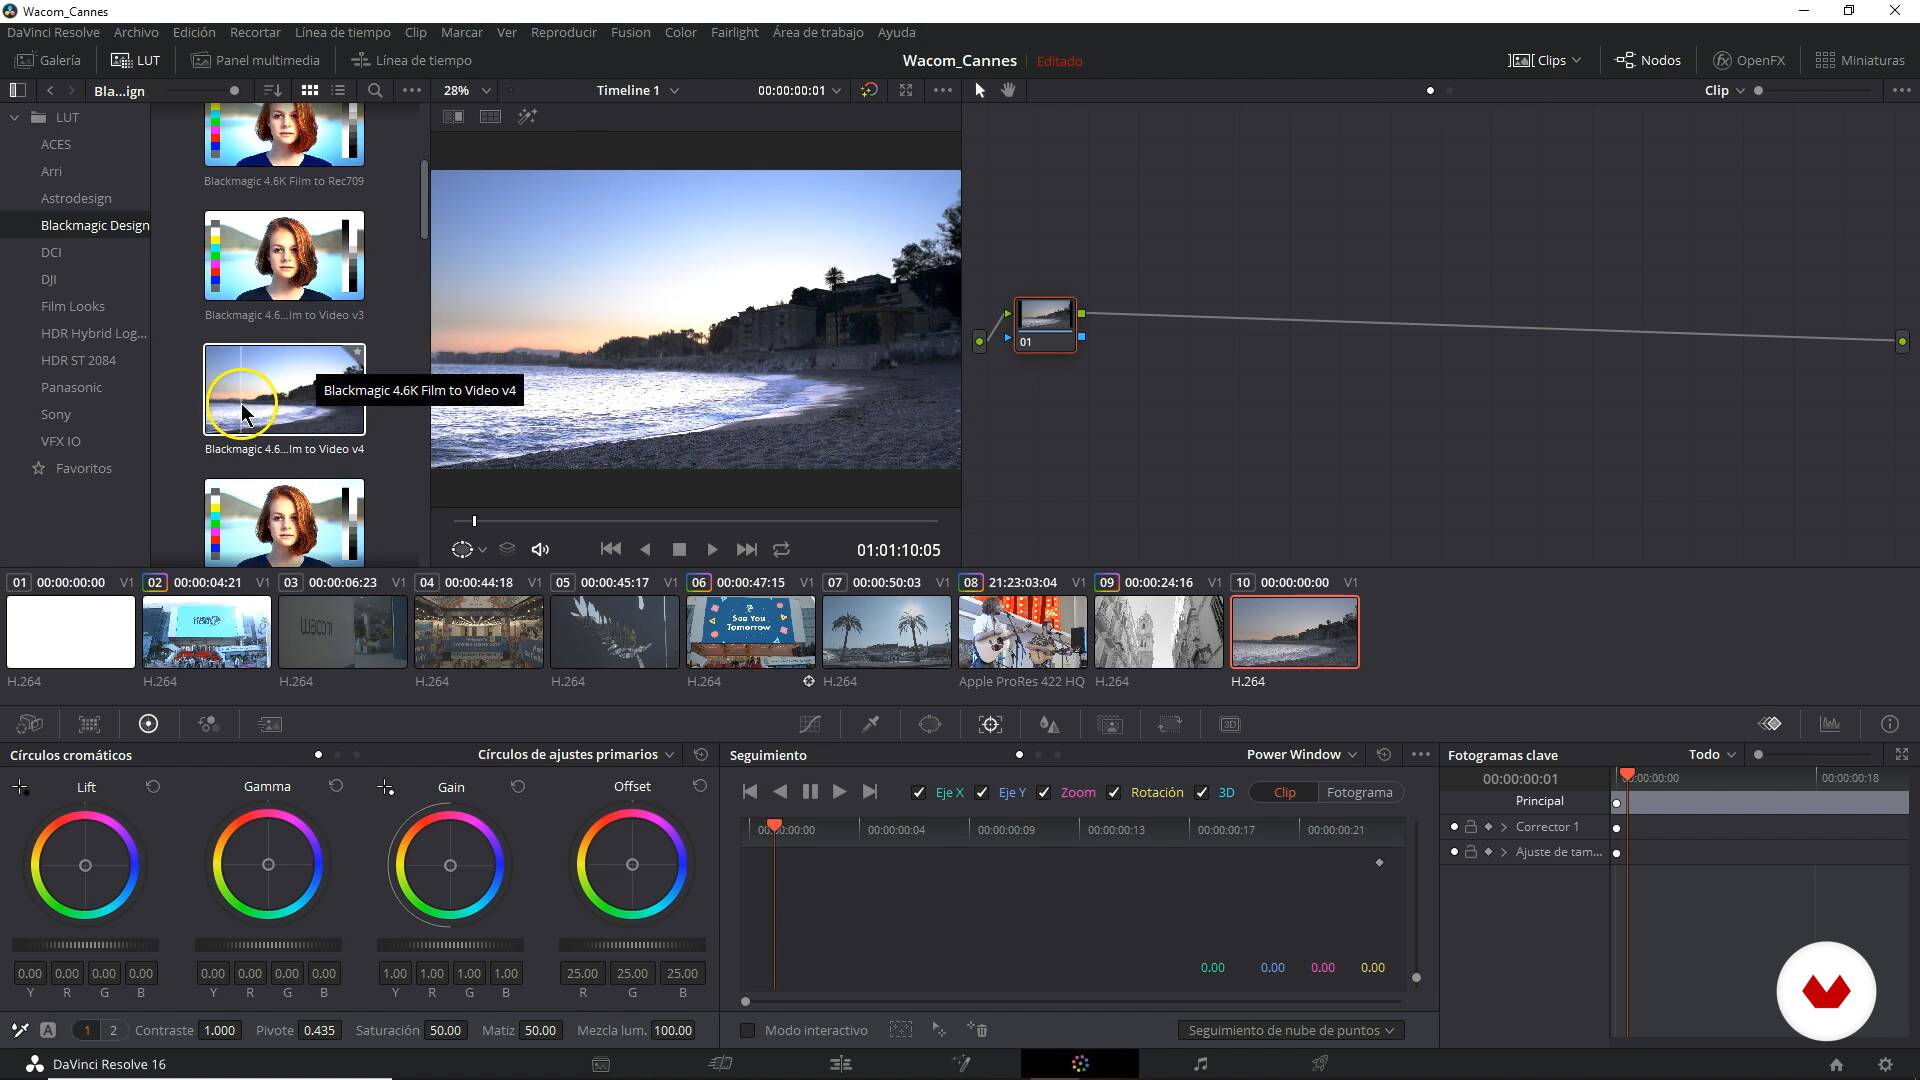Select the hand pan tool in node editor

(1008, 90)
